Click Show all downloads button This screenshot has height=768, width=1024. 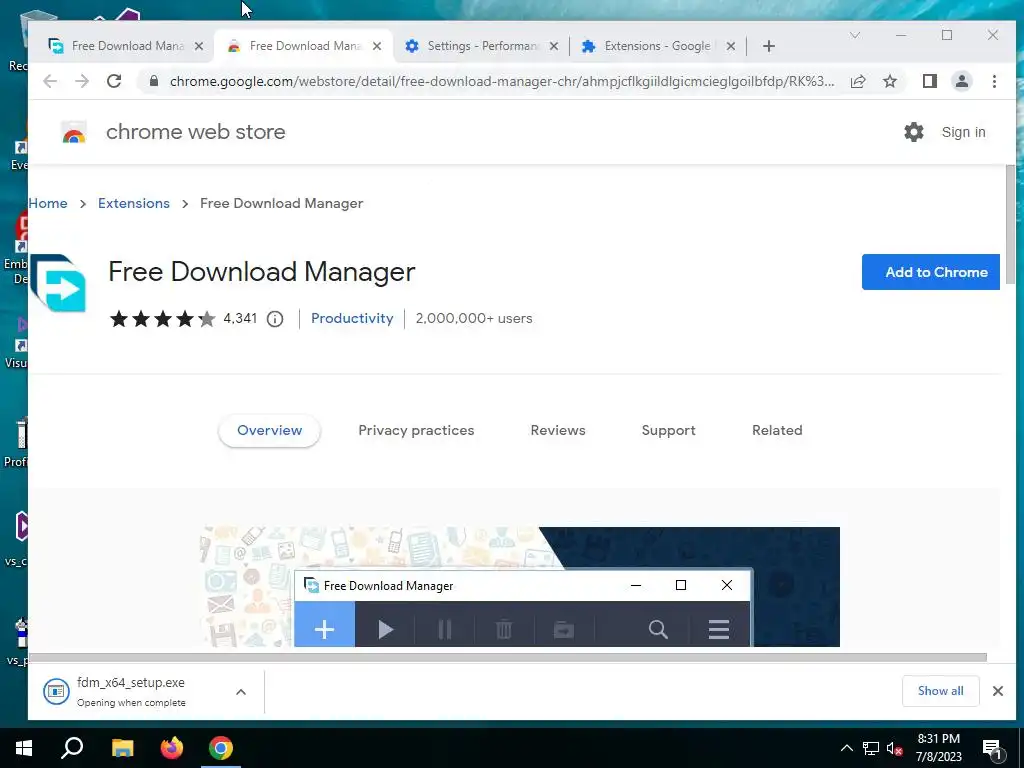940,691
